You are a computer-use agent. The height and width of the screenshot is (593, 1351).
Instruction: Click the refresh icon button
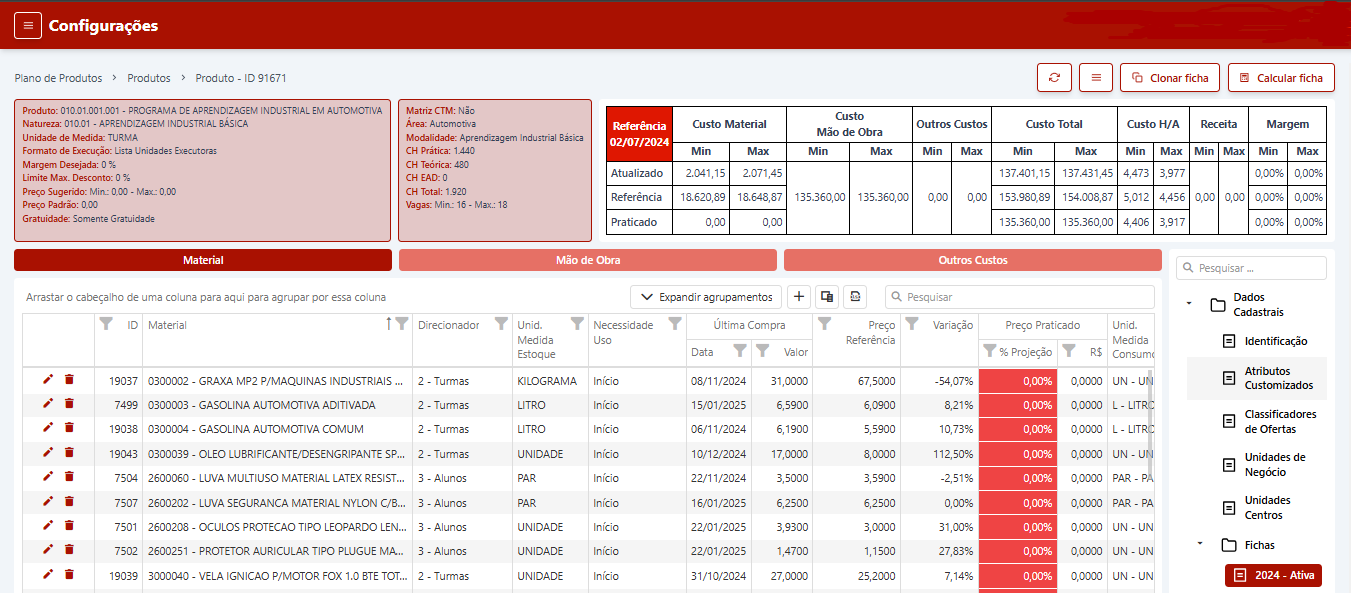tap(1054, 78)
